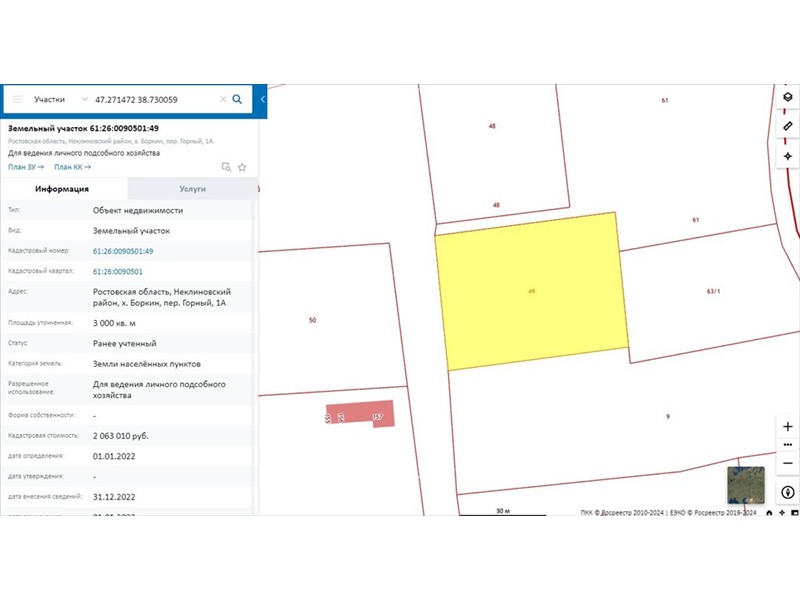Expand the Участки search type dropdown
This screenshot has width=800, height=600.
84,100
